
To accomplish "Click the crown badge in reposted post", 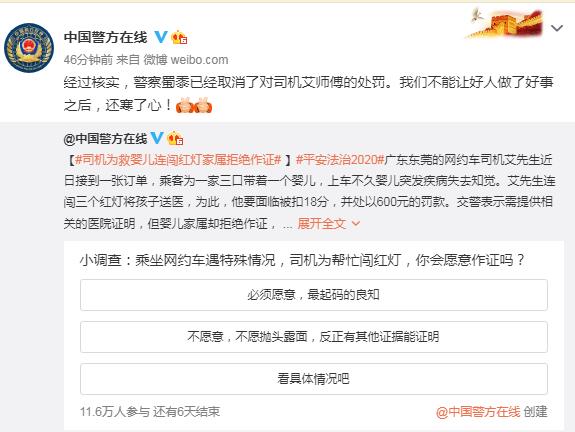I will click(x=175, y=138).
